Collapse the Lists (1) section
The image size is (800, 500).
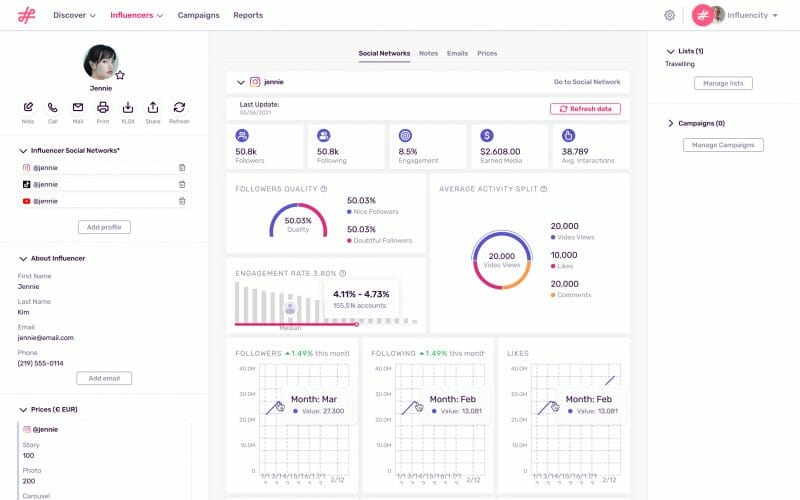coord(670,51)
